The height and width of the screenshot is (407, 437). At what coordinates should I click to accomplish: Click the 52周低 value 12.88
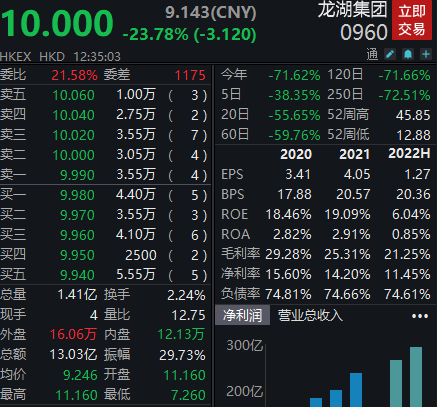[413, 135]
